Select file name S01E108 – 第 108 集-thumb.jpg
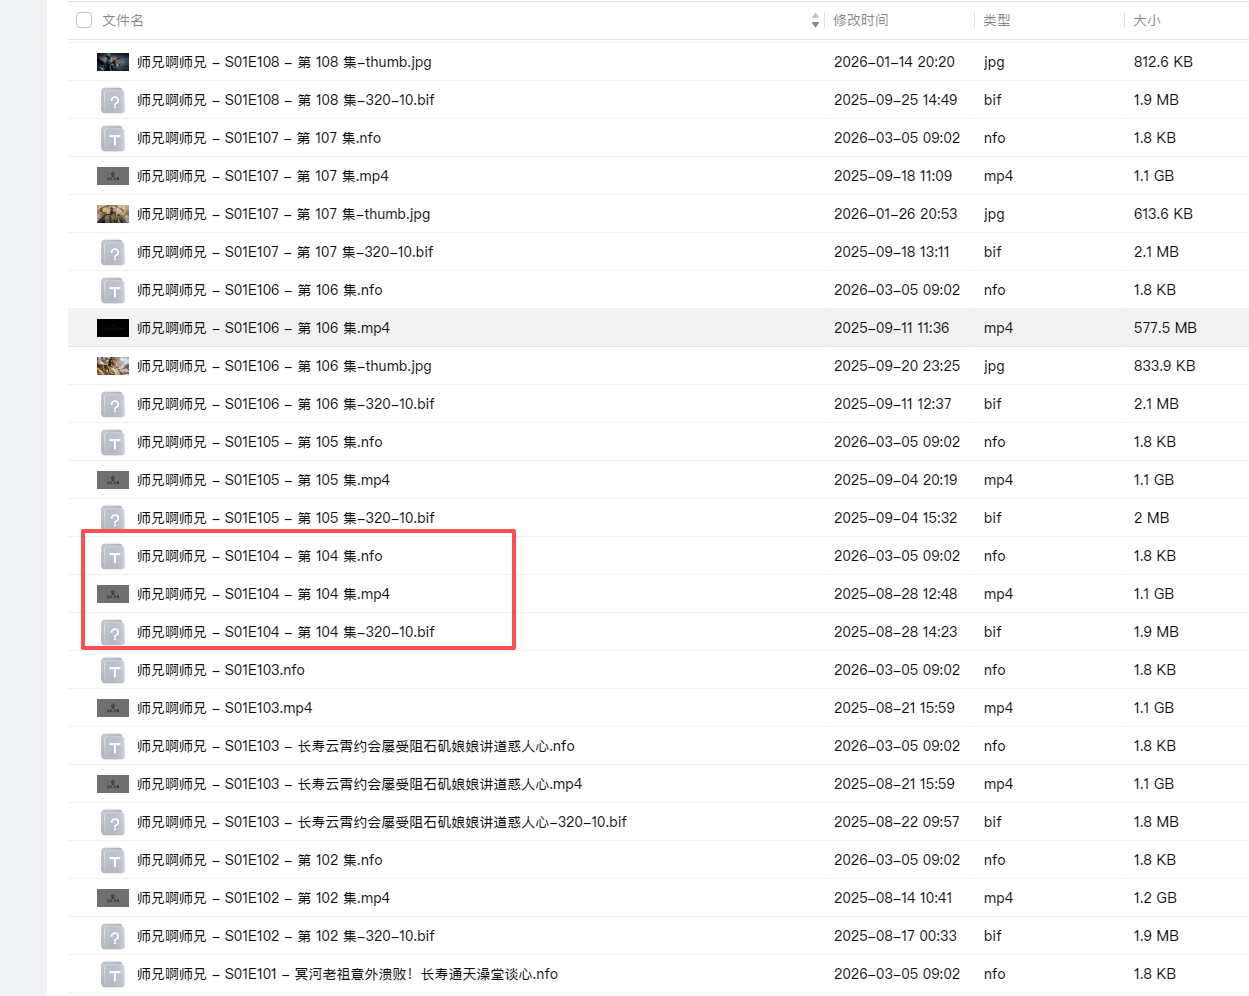The height and width of the screenshot is (996, 1249). [x=284, y=62]
